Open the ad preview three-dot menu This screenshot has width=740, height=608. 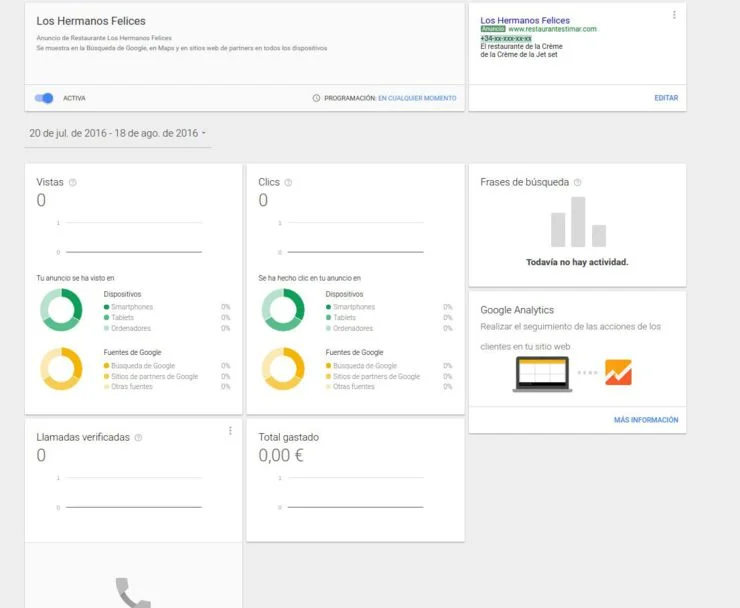674,15
